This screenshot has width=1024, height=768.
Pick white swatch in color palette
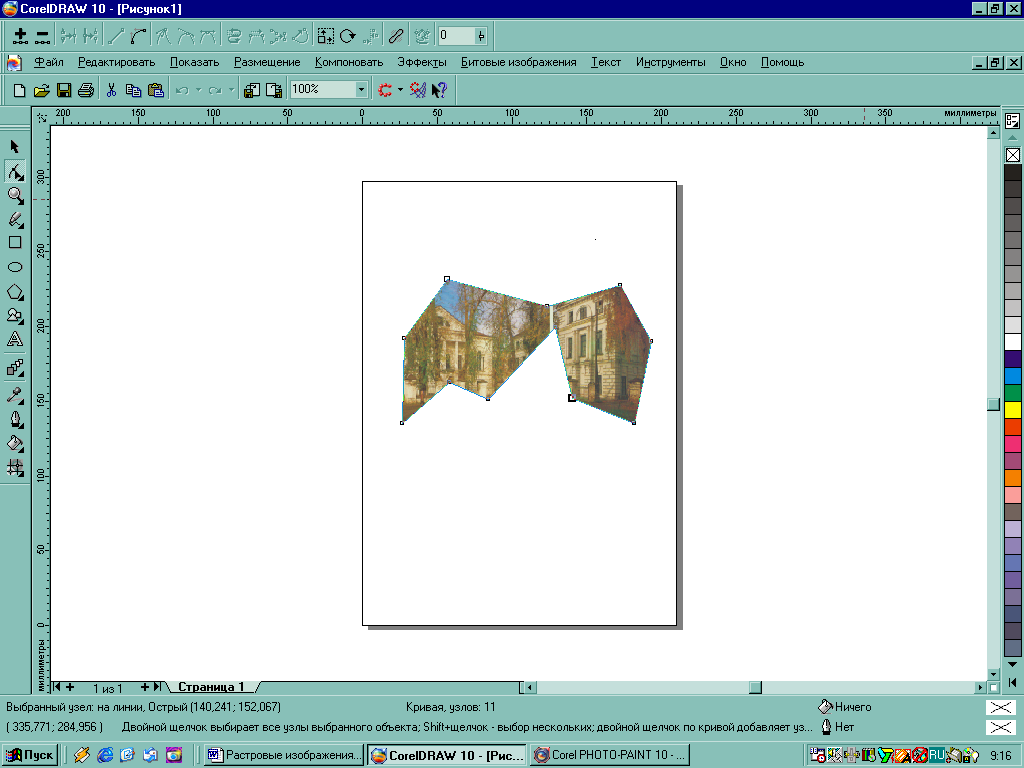click(1013, 342)
